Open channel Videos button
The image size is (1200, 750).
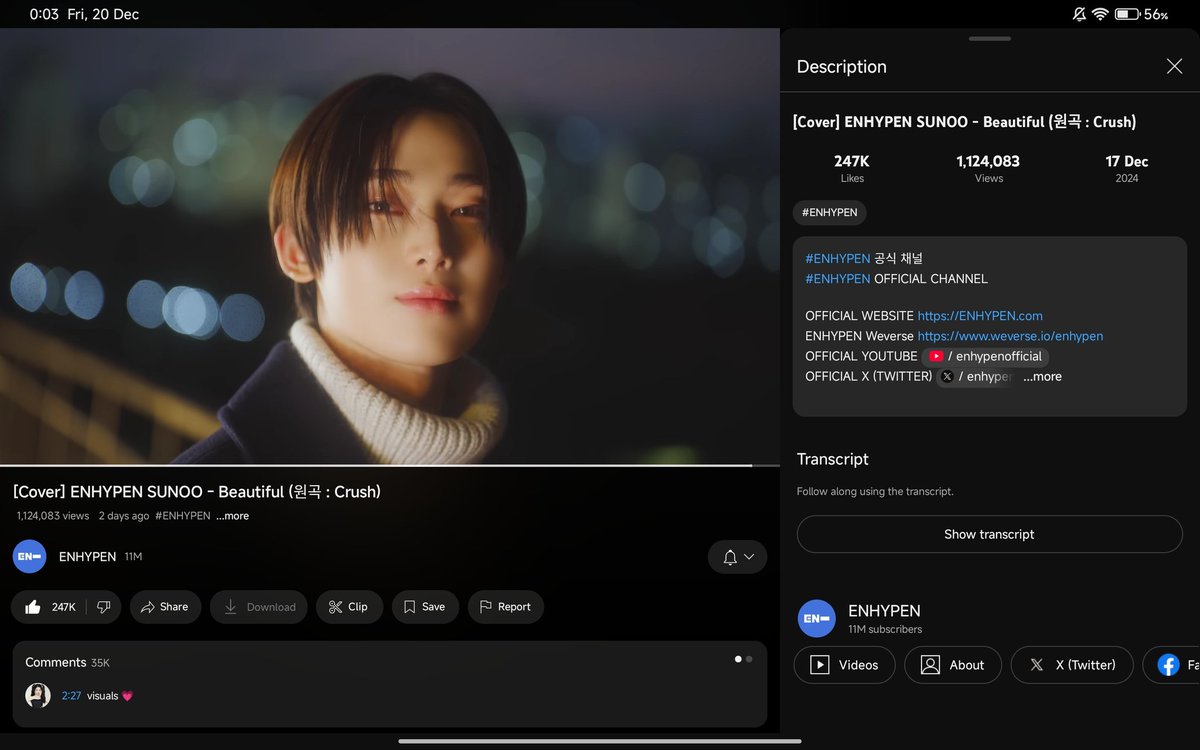844,665
